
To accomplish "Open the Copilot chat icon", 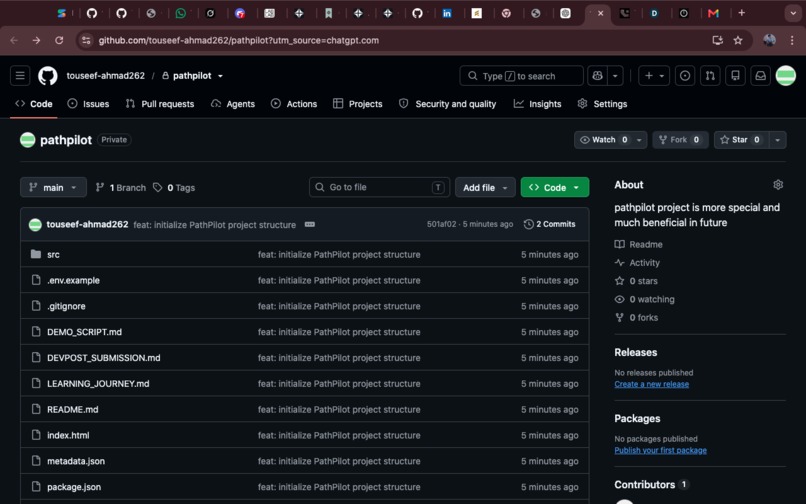I will [597, 76].
